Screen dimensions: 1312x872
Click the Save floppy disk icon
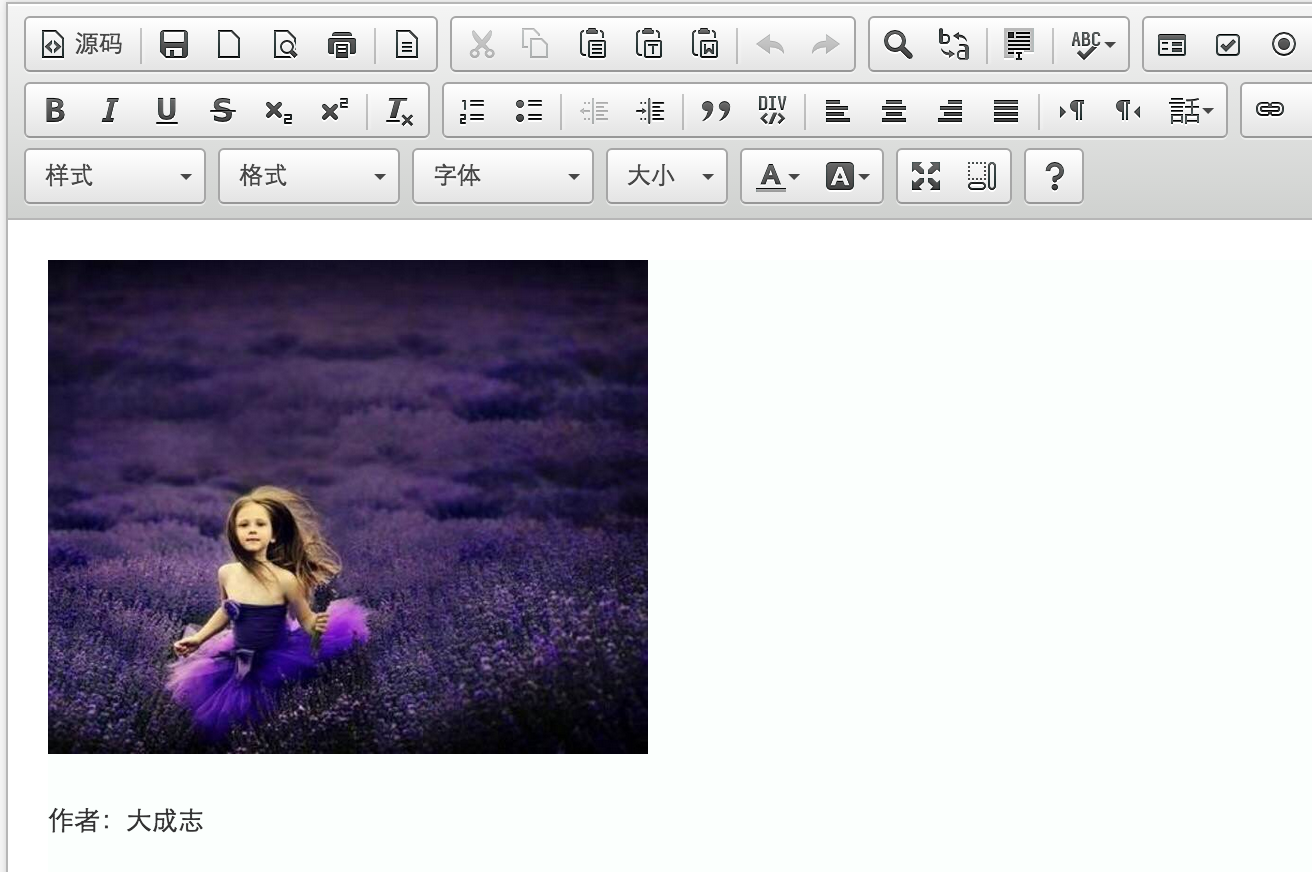tap(174, 45)
